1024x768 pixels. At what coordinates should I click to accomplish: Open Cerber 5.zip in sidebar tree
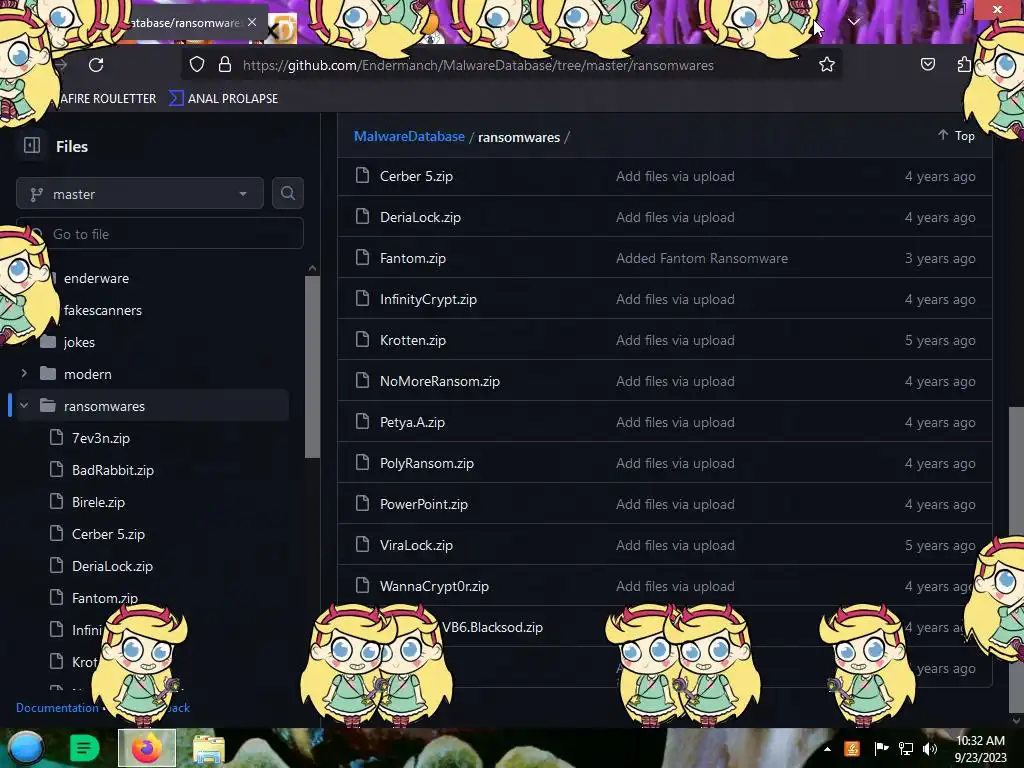(108, 534)
